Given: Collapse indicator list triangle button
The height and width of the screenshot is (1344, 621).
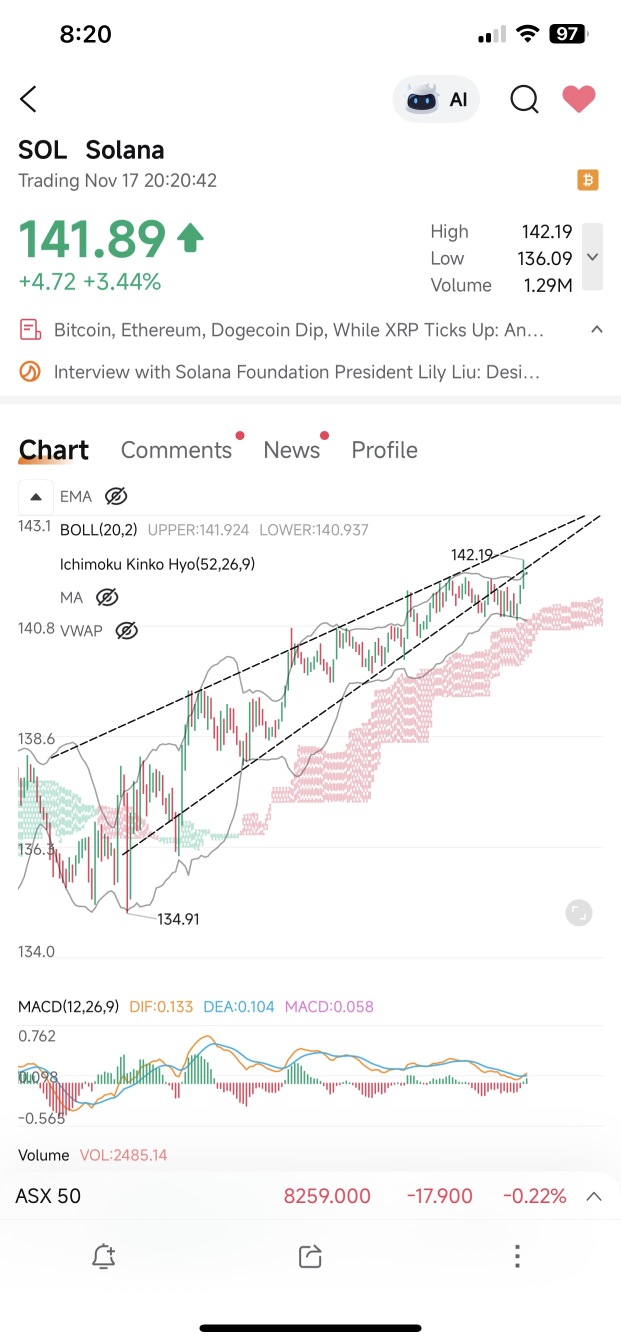Looking at the screenshot, I should point(35,496).
